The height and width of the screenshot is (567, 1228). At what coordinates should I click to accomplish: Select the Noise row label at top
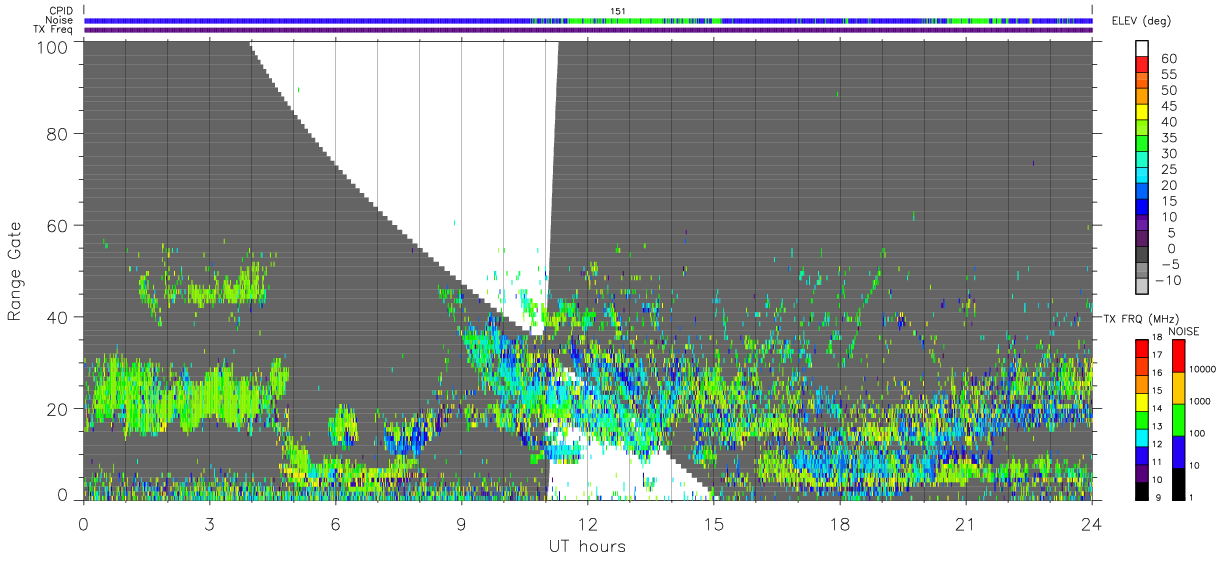coord(58,20)
